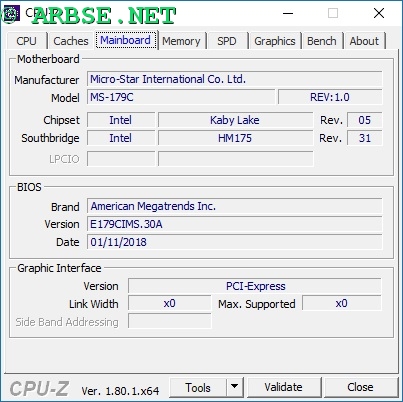Click the REV:1.0 field
This screenshot has height=402, width=403.
tap(330, 97)
